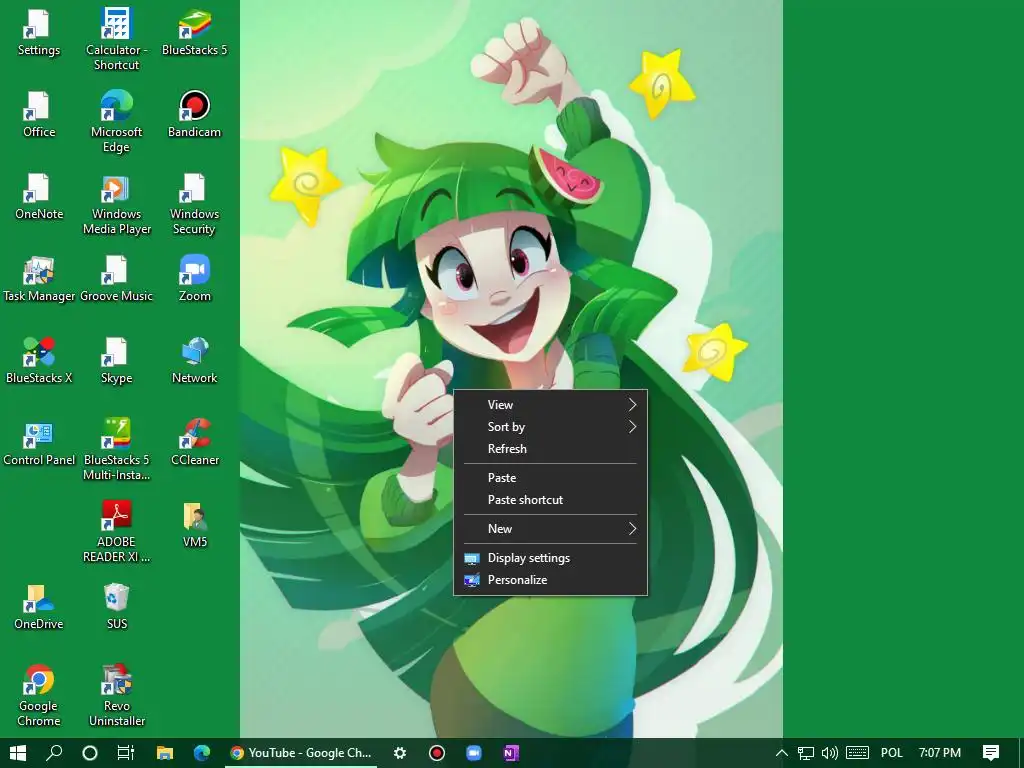Select the SUS recycle bin icon
Screen dimensions: 1024x768
(116, 607)
